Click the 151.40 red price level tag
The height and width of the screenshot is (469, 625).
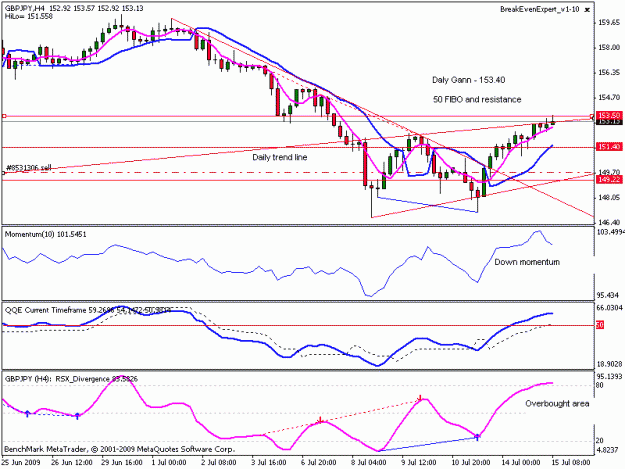point(609,147)
